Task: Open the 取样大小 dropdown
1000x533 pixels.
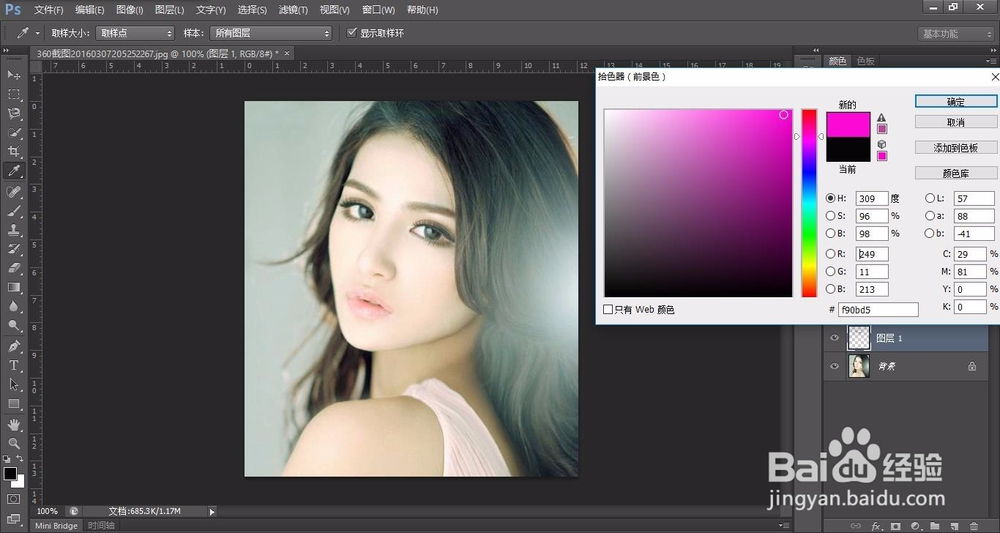Action: click(x=135, y=33)
